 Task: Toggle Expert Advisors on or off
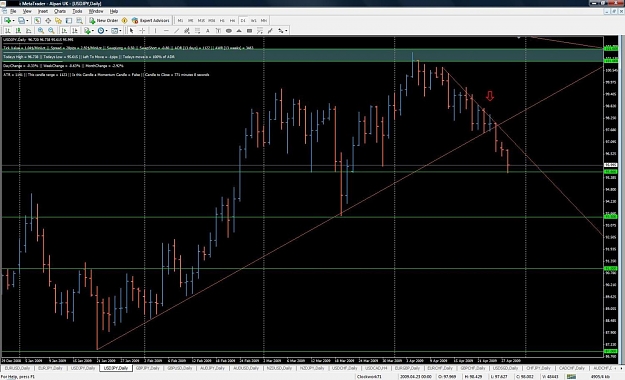151,20
